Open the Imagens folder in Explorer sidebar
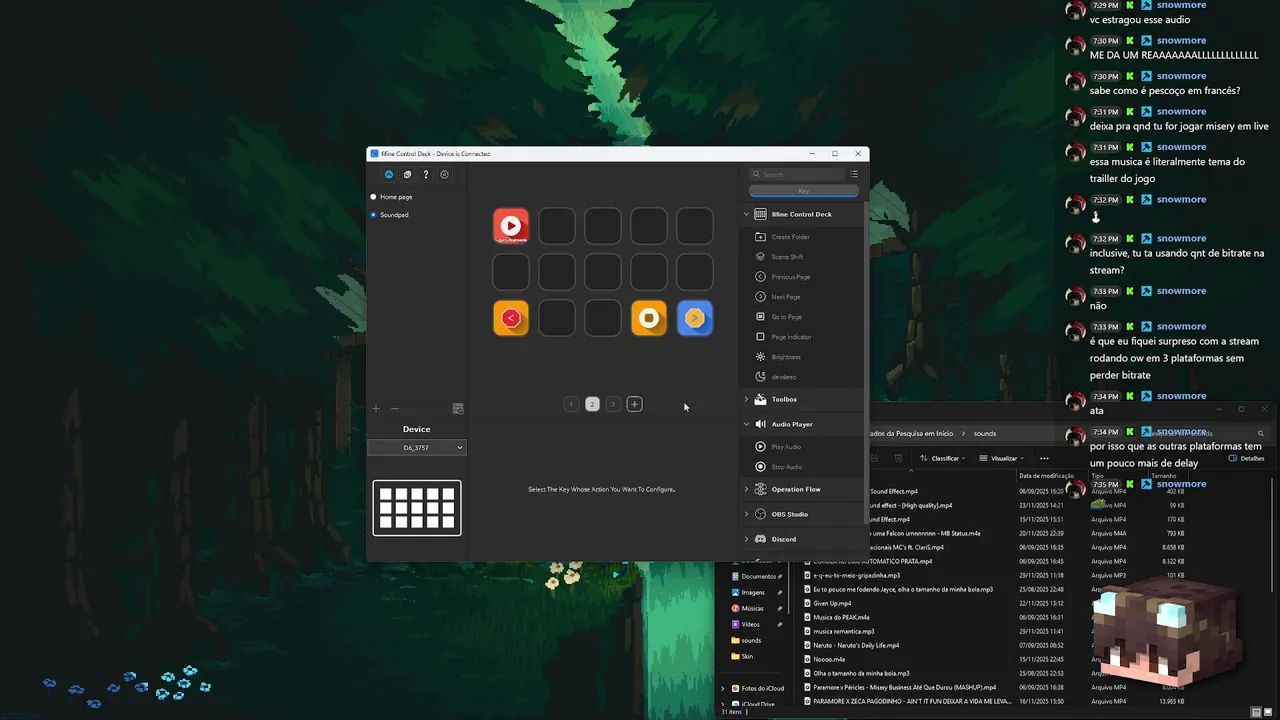 (x=749, y=592)
